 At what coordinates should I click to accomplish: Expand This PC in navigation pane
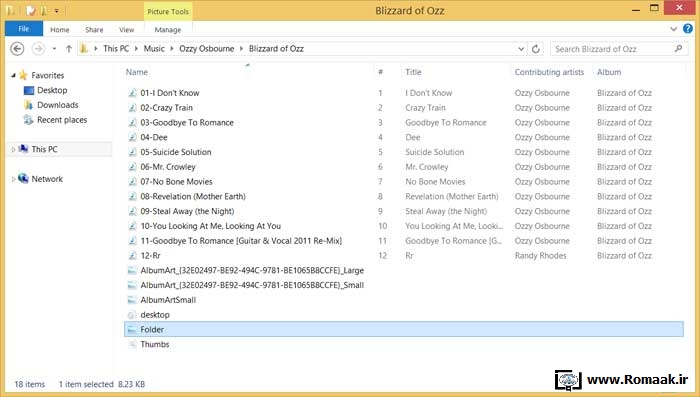[x=13, y=150]
